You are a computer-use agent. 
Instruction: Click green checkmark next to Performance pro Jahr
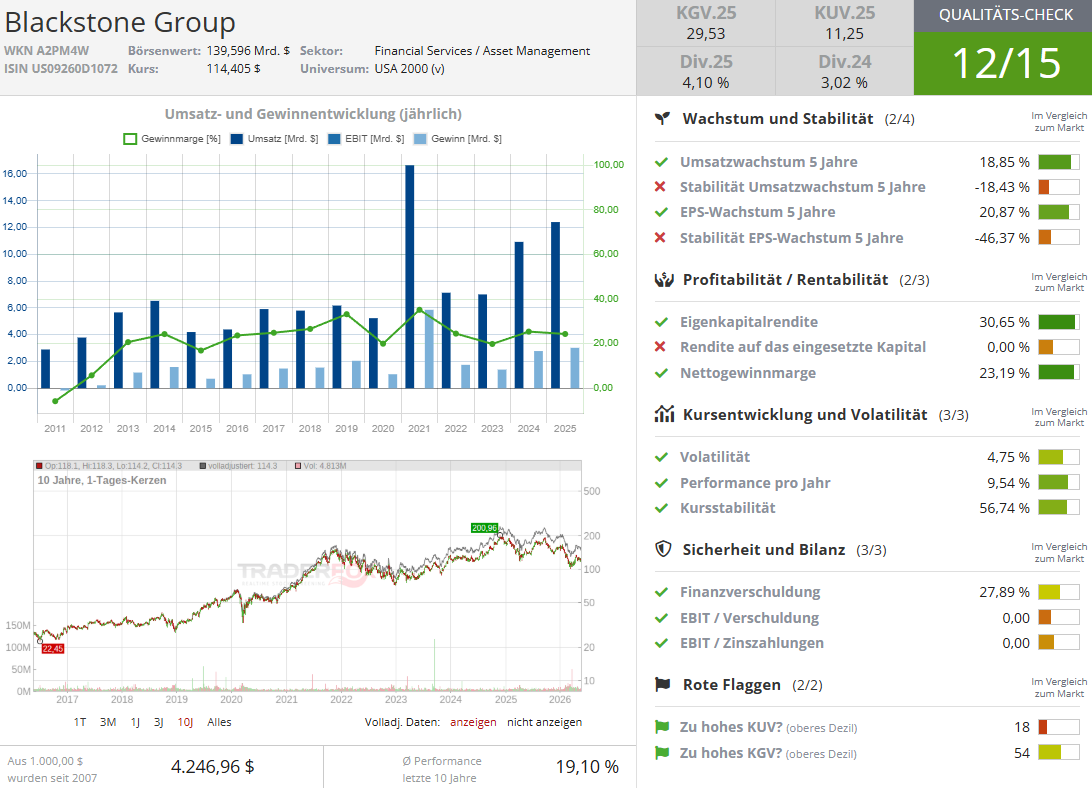click(x=661, y=482)
